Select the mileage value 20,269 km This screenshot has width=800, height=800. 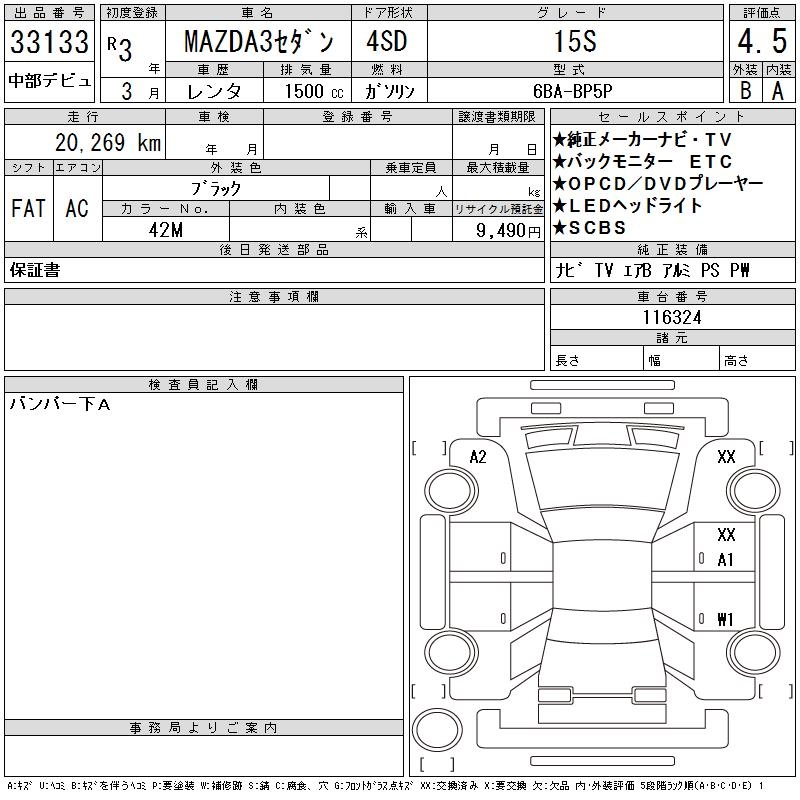point(108,142)
